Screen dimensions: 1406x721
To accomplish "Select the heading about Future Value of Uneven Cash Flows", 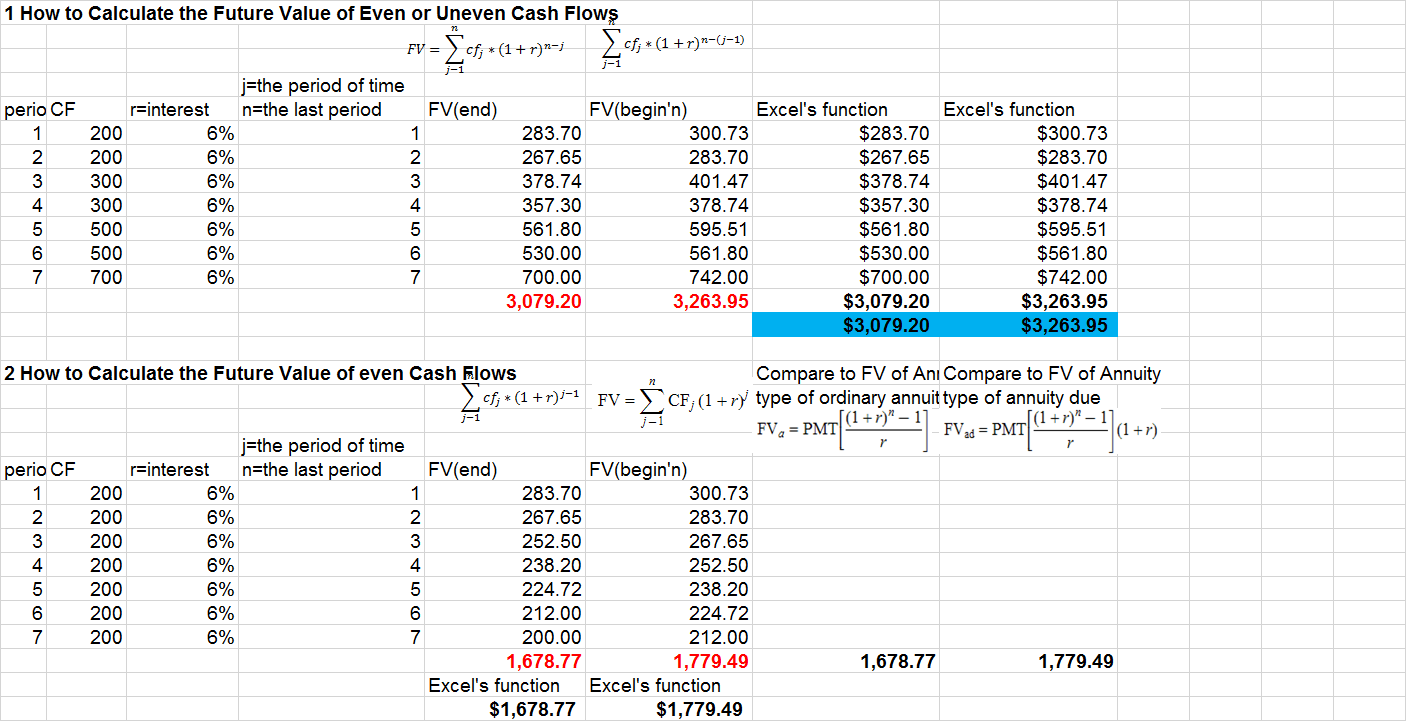I will (300, 14).
